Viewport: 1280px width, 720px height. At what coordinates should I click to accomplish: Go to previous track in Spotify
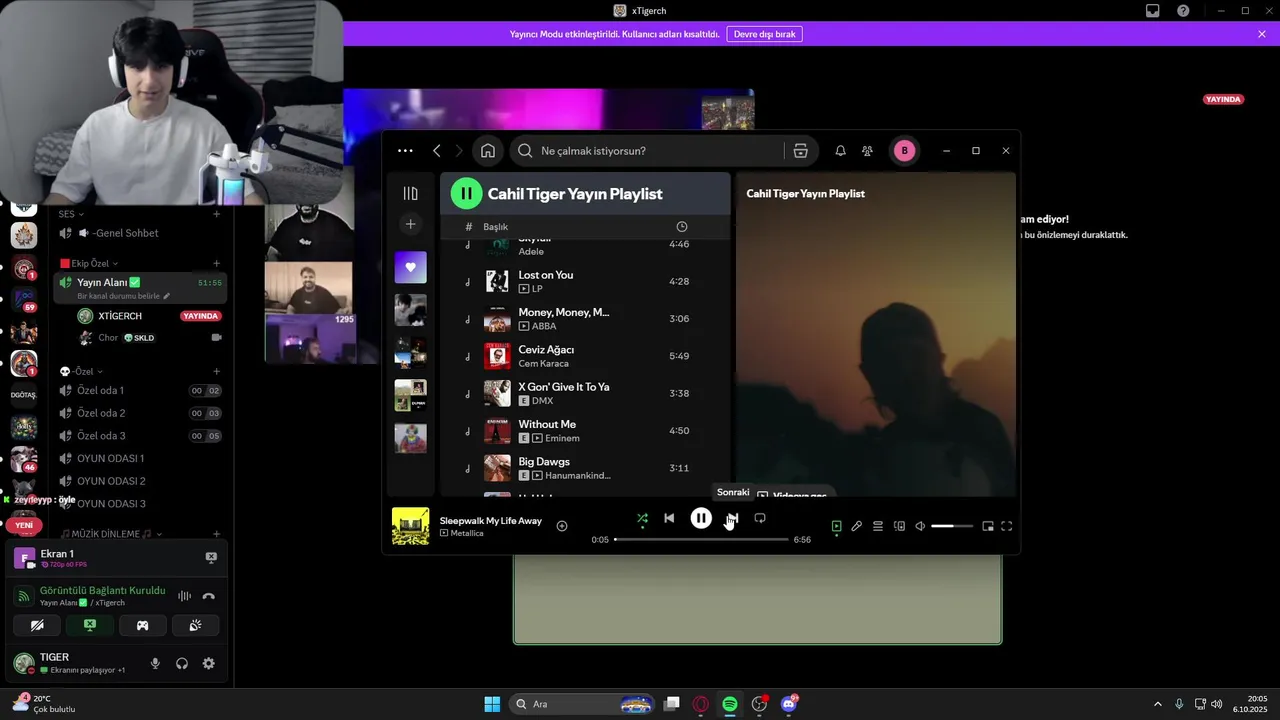point(669,518)
